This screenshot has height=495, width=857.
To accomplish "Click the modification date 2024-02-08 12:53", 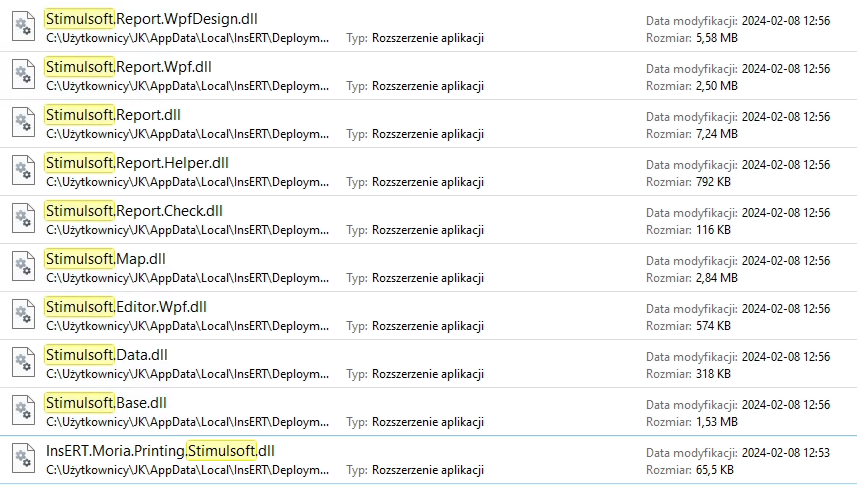I will point(786,453).
